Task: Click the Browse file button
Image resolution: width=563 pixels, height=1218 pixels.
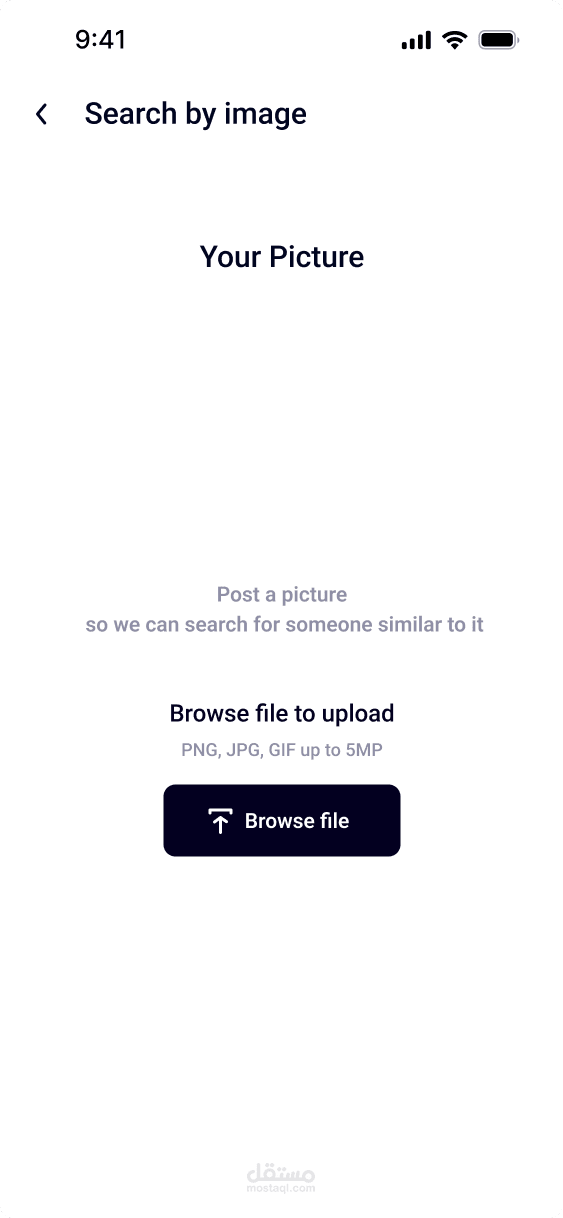Action: click(282, 820)
